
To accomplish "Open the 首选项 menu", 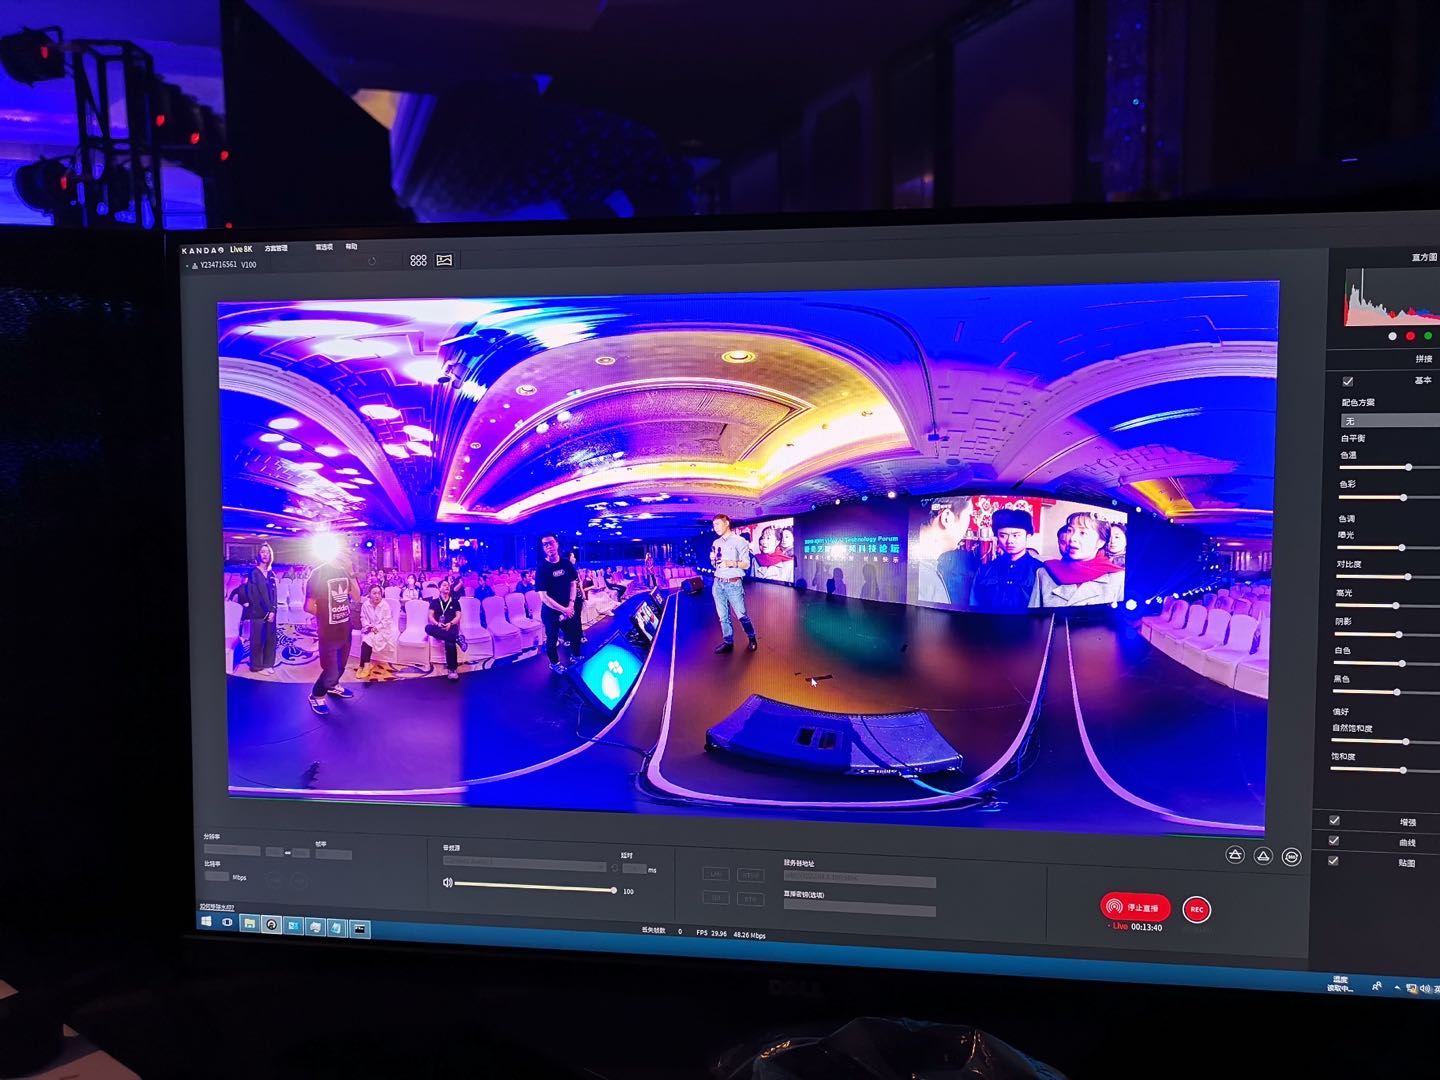I will (324, 247).
